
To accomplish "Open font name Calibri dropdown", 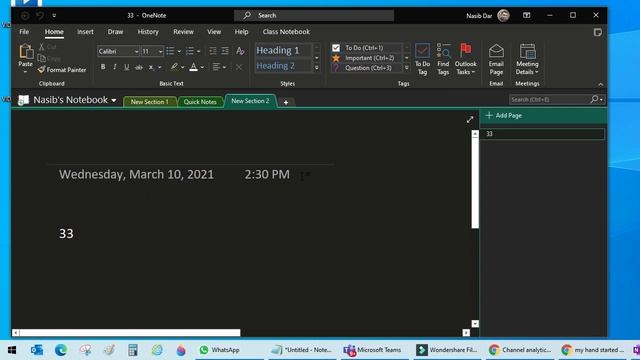I will pos(136,51).
